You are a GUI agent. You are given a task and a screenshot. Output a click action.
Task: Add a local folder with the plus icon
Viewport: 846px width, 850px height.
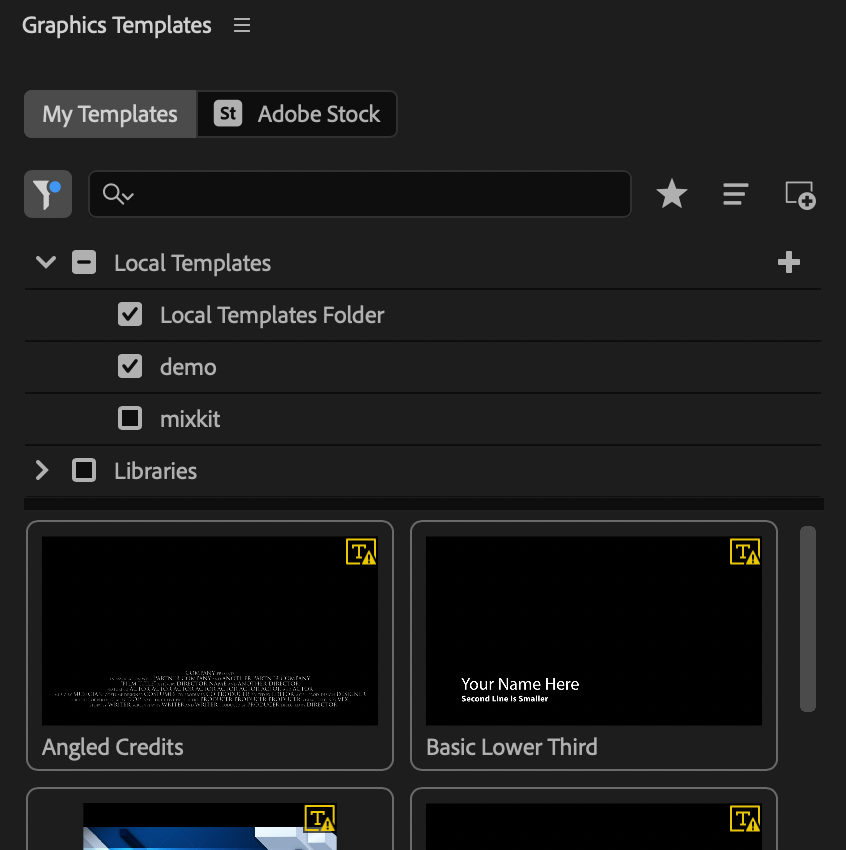(789, 263)
